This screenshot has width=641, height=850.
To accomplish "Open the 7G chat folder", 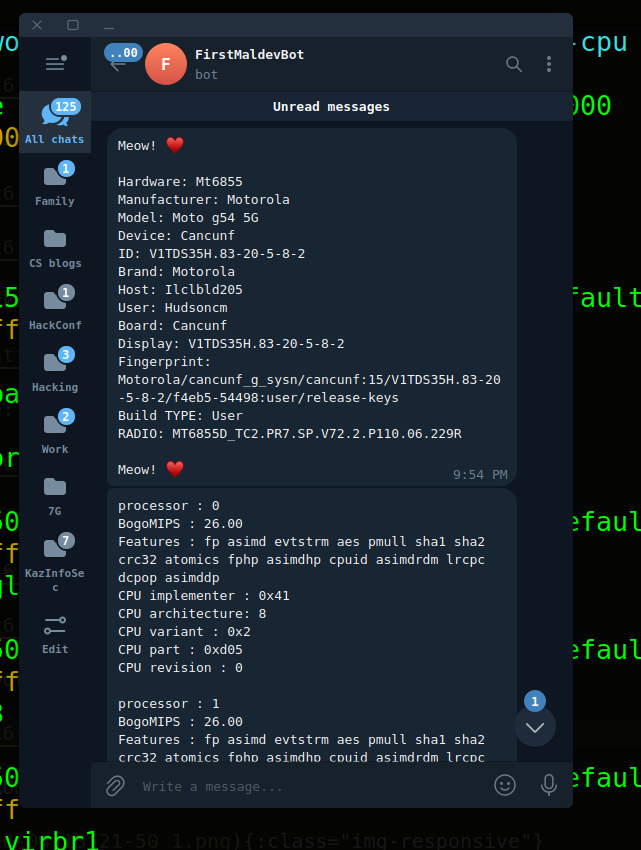I will coord(55,494).
